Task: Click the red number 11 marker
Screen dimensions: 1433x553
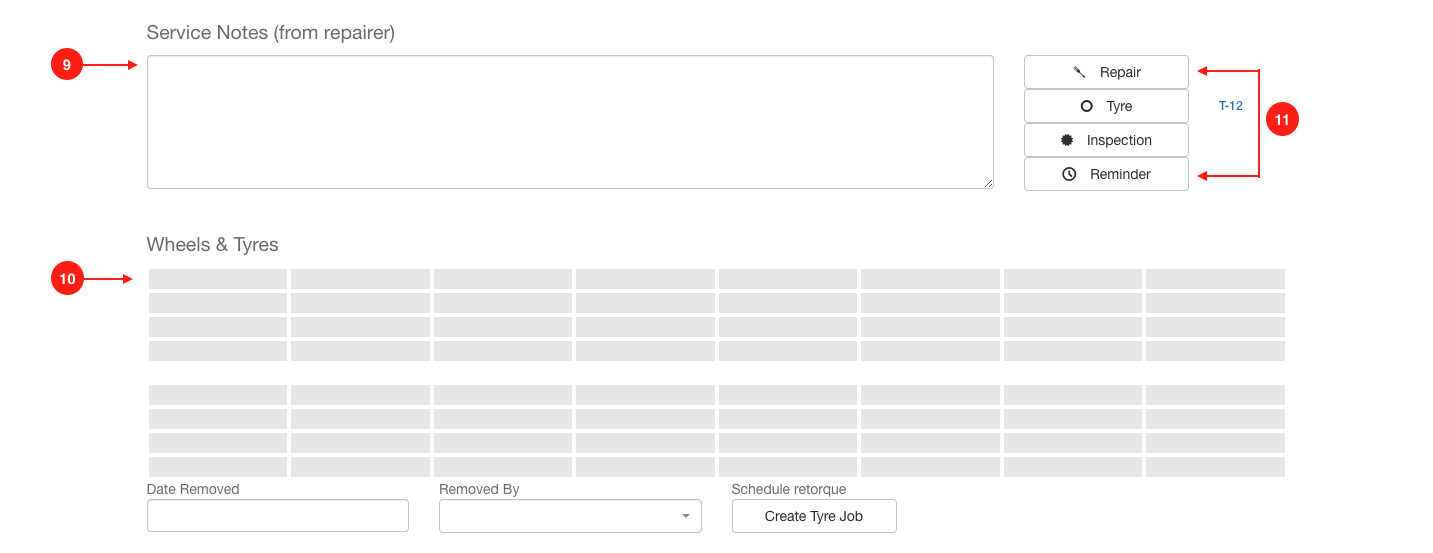Action: (x=1282, y=120)
